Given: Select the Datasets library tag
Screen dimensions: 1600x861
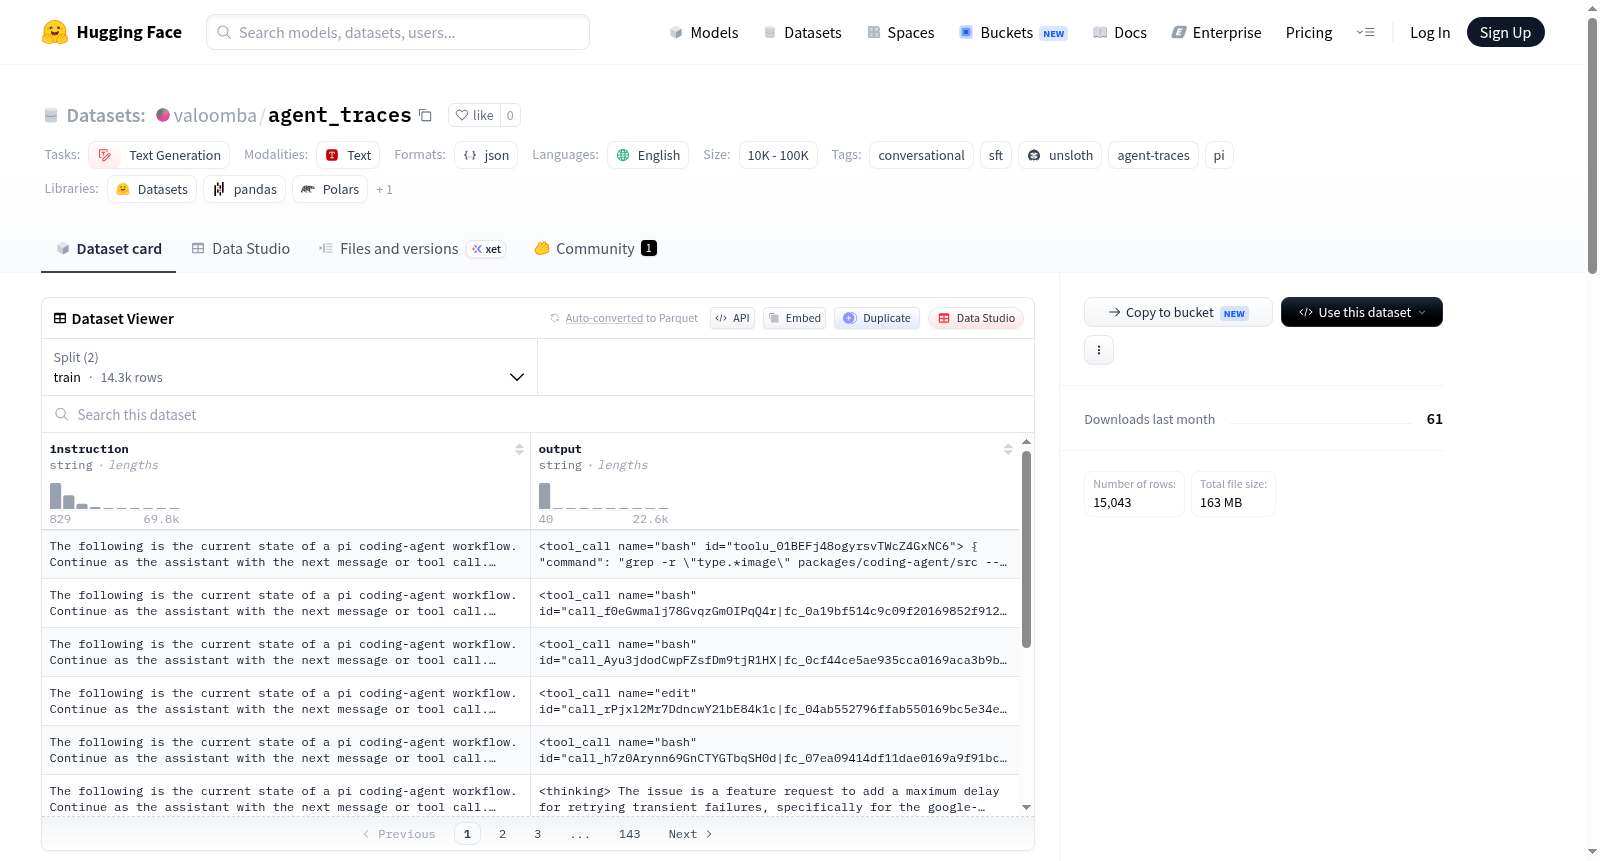Looking at the screenshot, I should (x=152, y=189).
